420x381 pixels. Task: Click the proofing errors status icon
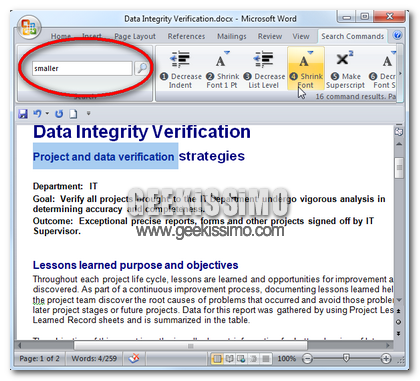point(134,358)
